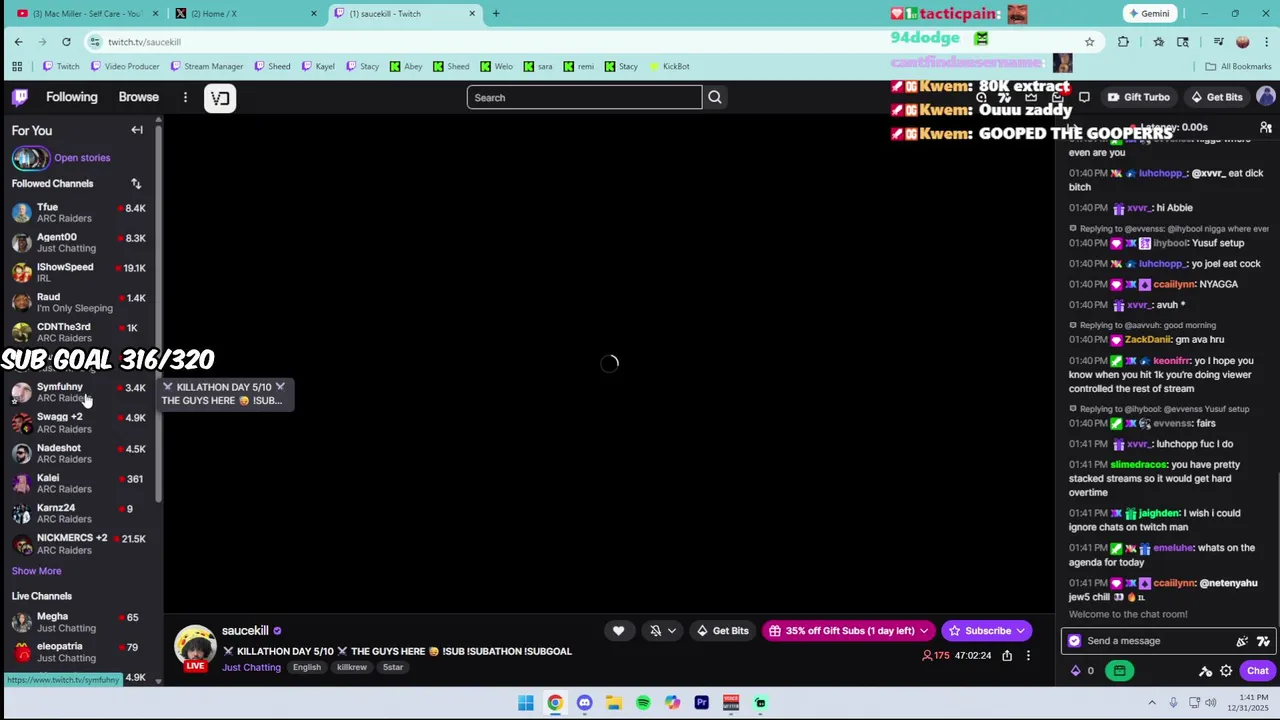Screen dimensions: 1280x720
Task: Open the top navigation more options menu
Action: pos(185,97)
